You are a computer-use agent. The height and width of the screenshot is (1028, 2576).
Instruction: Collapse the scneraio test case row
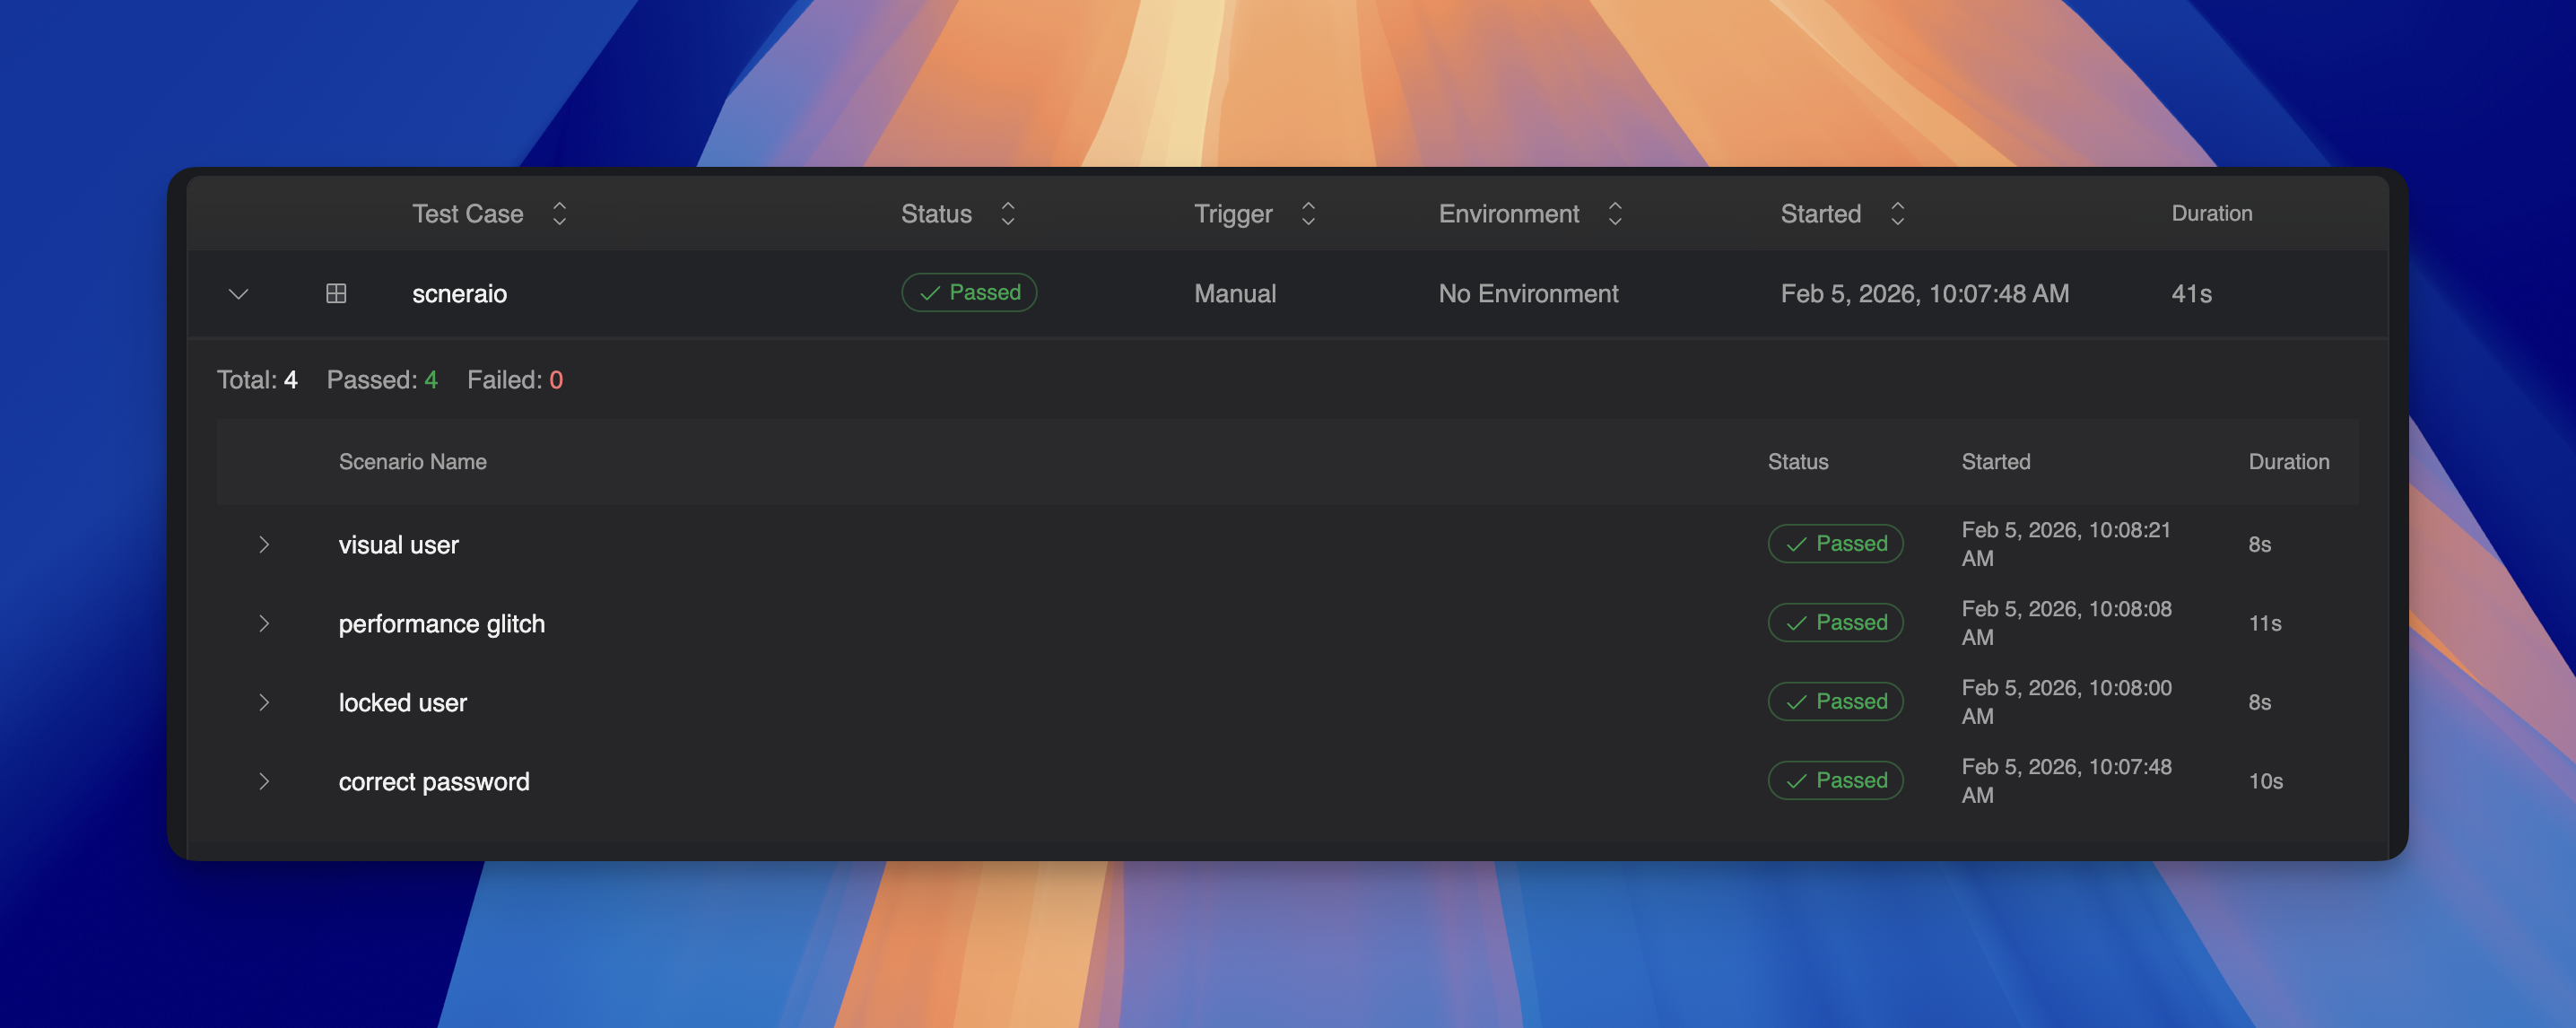pos(238,294)
